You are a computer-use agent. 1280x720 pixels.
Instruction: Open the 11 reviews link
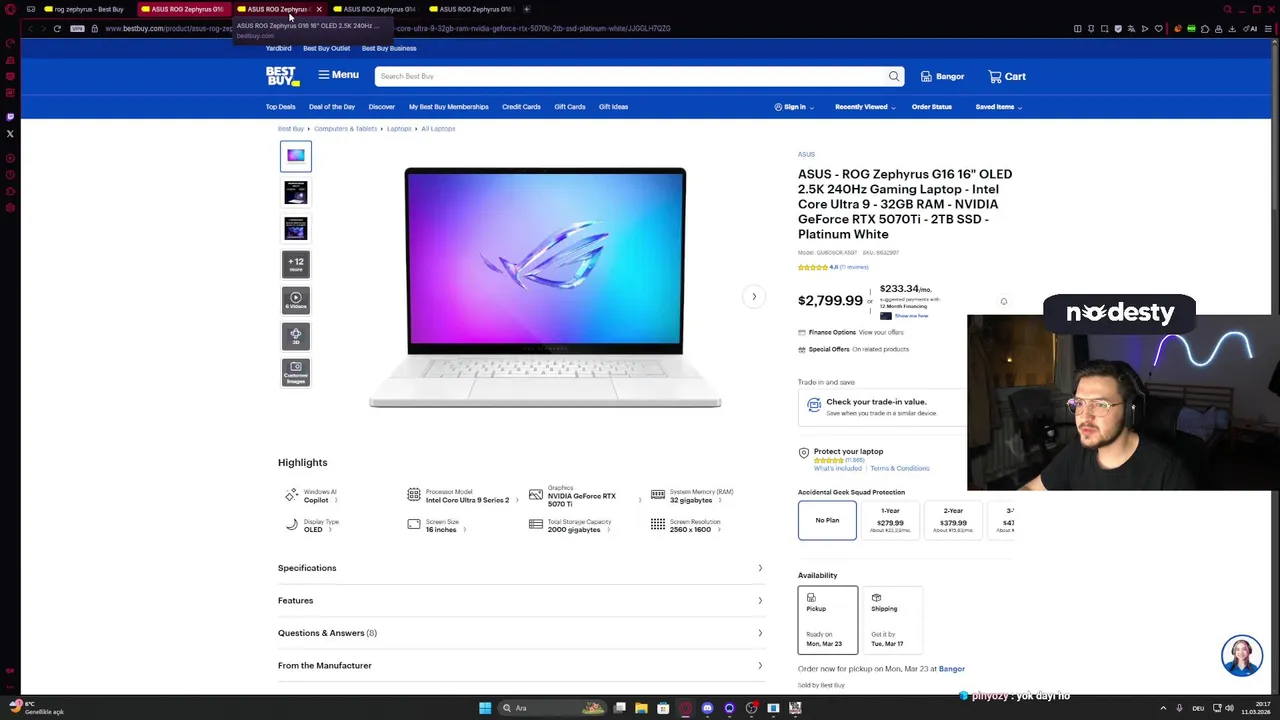(854, 267)
